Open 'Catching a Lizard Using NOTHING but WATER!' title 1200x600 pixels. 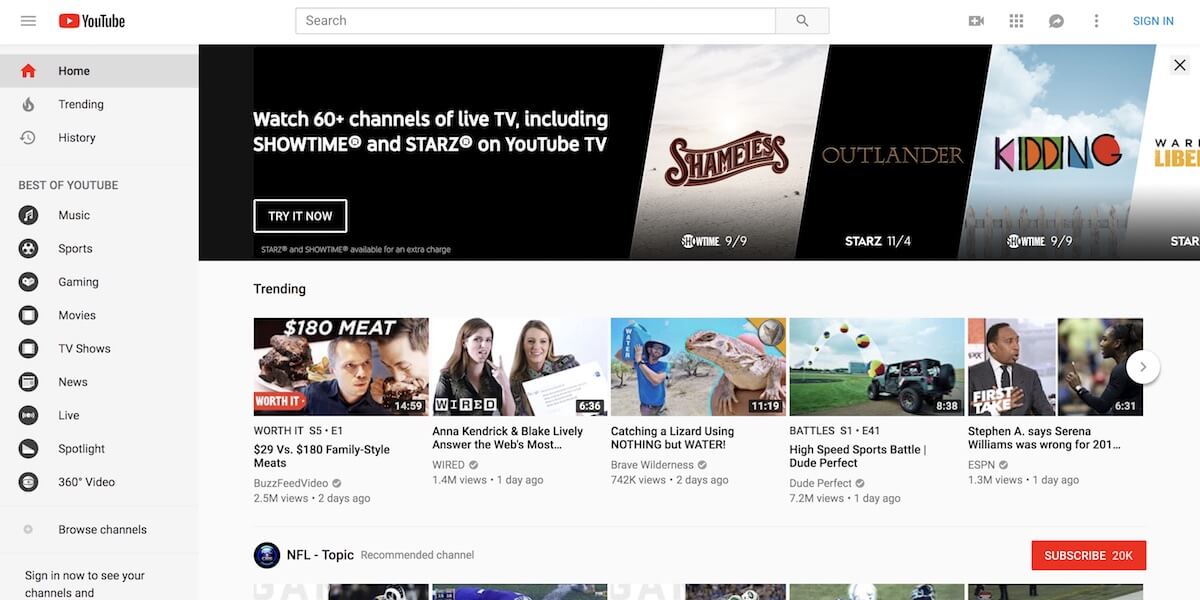coord(673,438)
